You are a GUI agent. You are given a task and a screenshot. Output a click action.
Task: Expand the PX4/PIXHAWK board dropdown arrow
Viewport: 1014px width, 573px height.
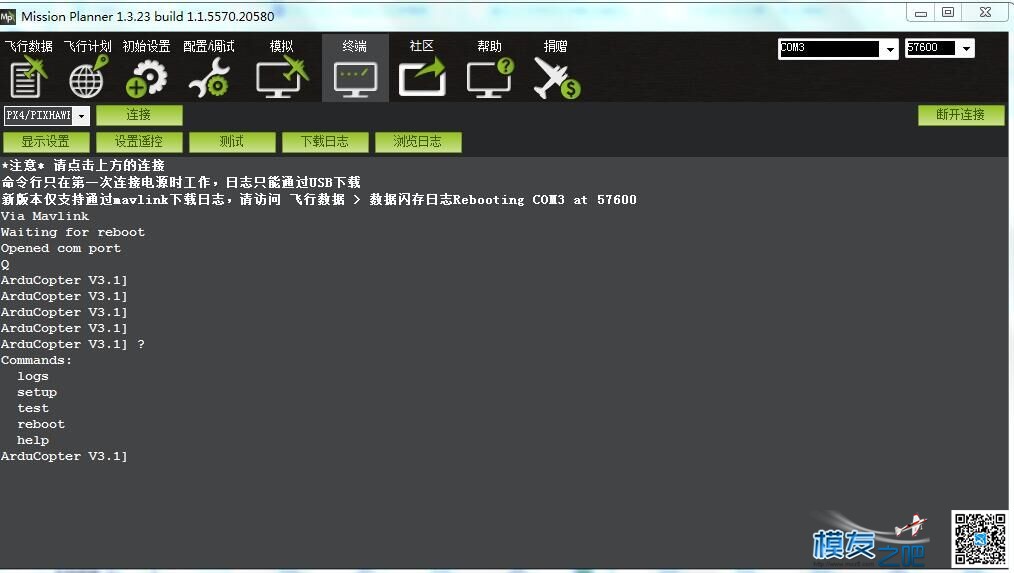point(81,116)
